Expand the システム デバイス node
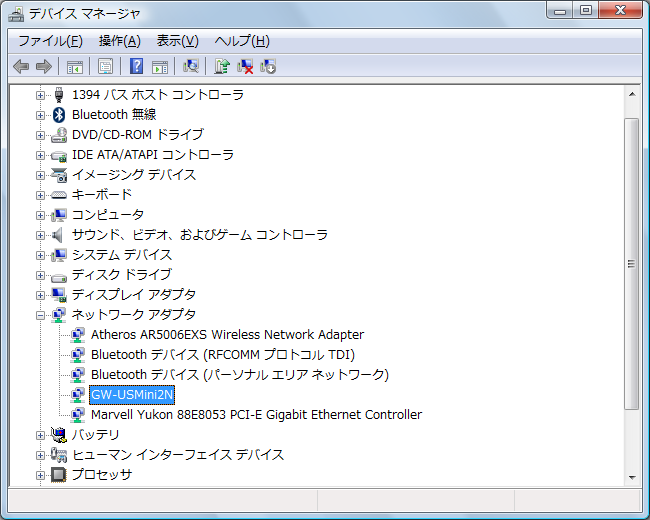Screen dimensions: 650x520 [40, 255]
